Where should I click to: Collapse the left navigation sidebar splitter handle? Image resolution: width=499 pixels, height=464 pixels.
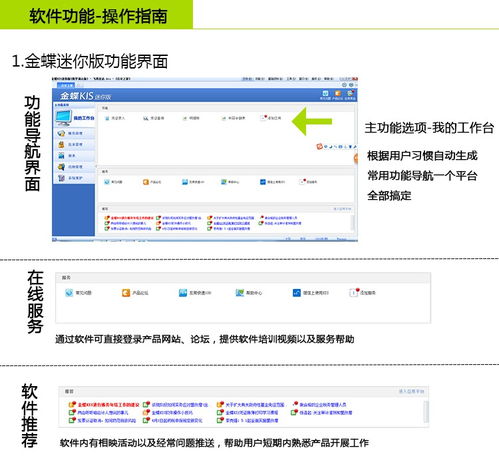pyautogui.click(x=96, y=166)
